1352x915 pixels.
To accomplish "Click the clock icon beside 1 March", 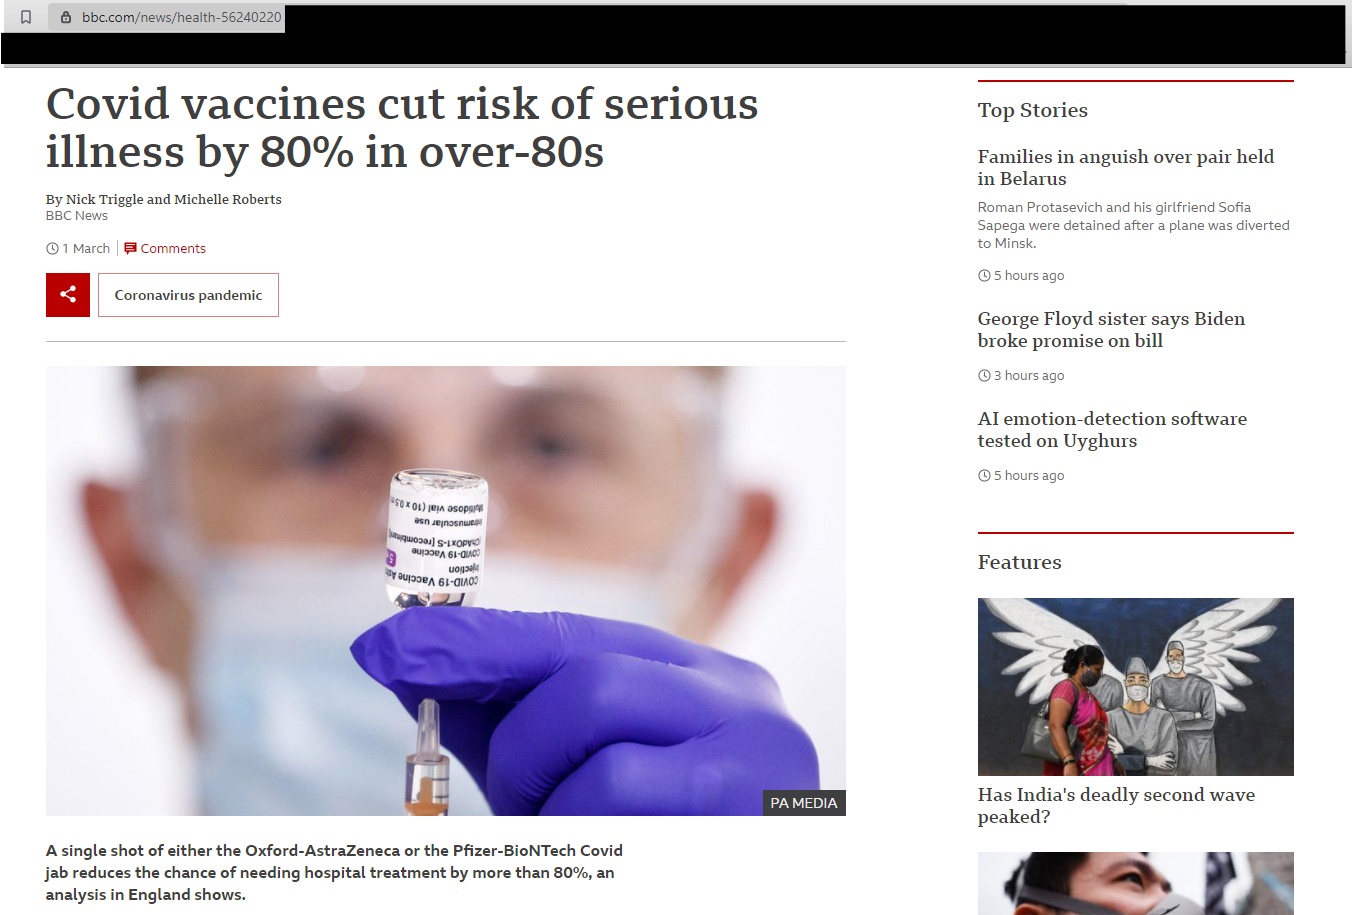I will tap(52, 248).
